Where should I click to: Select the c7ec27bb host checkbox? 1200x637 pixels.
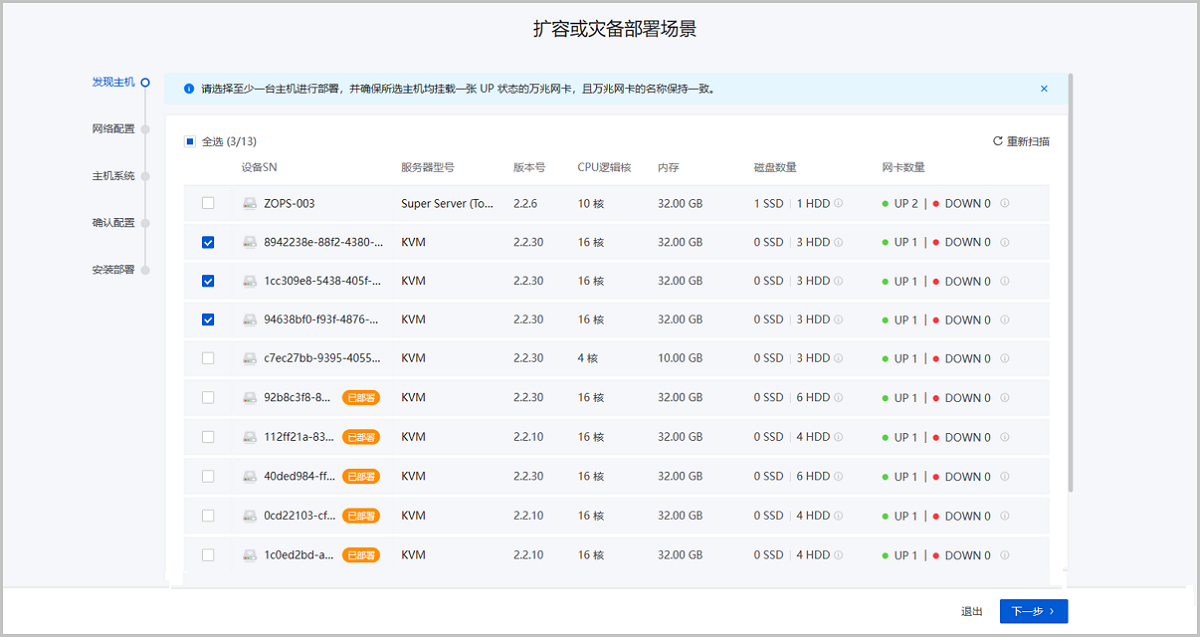(x=208, y=358)
